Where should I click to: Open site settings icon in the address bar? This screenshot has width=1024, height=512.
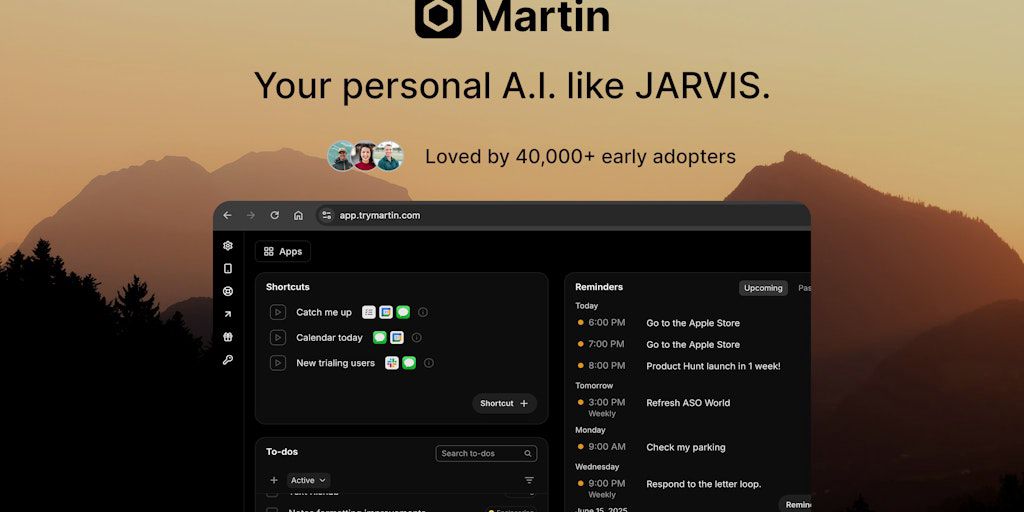(327, 216)
